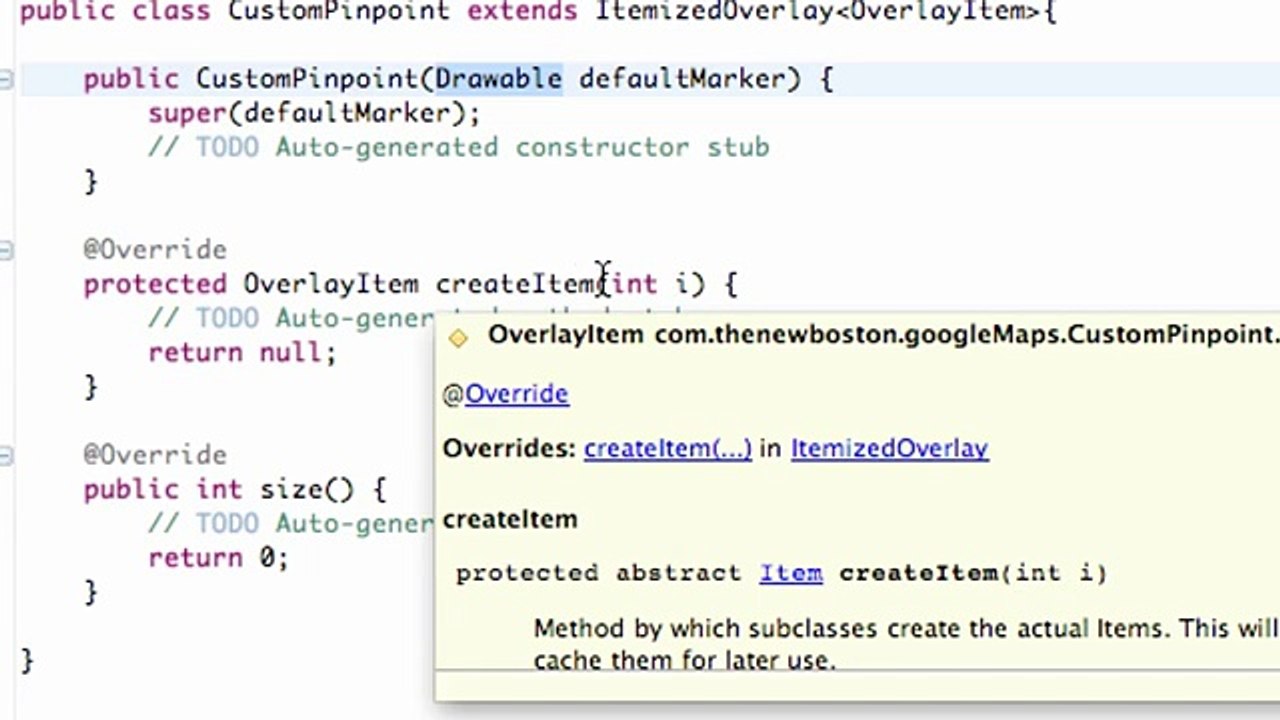The height and width of the screenshot is (720, 1280).
Task: Click the protected keyword before OverlayItem createItem
Action: click(x=155, y=284)
